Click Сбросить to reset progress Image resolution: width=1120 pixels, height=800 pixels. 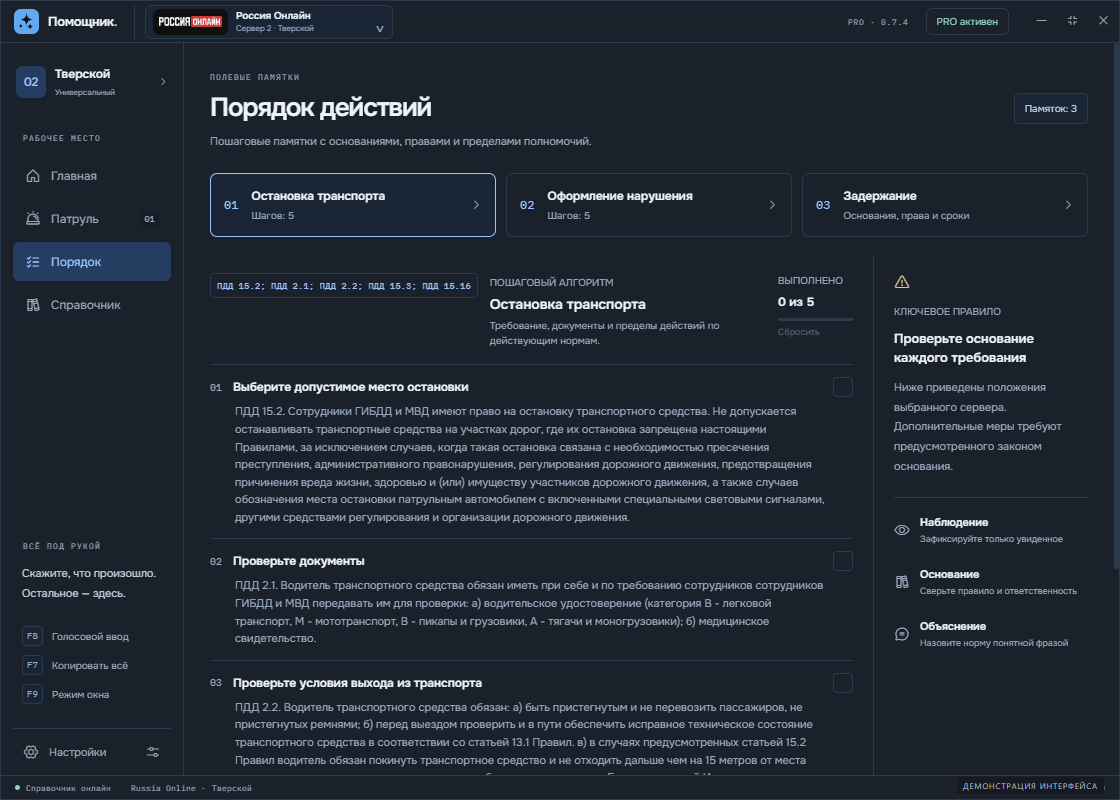799,332
